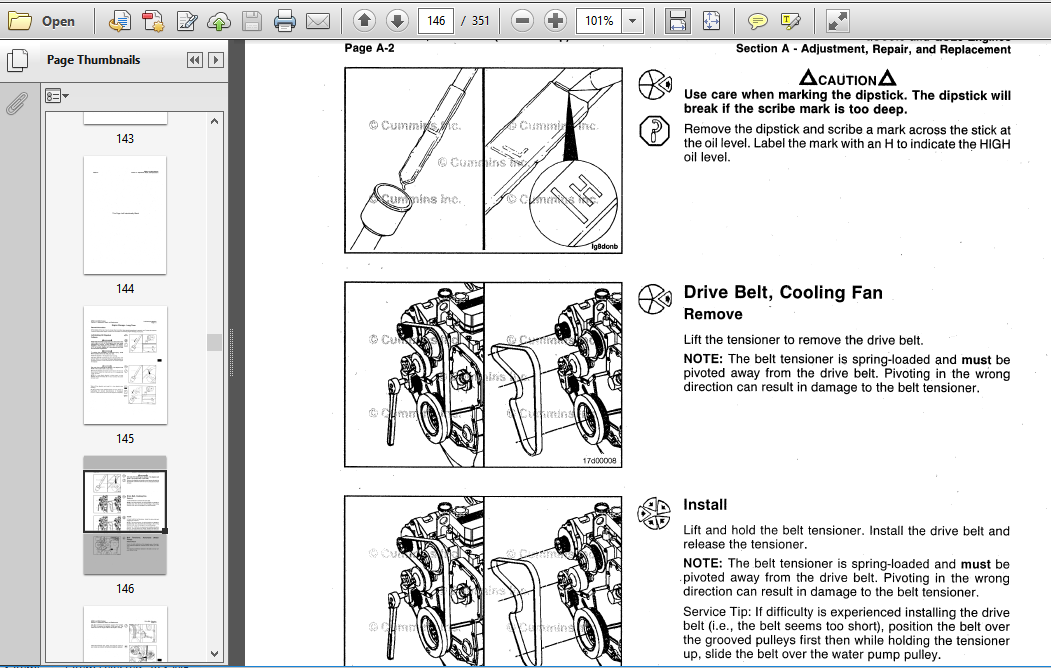The height and width of the screenshot is (668, 1051).
Task: Click the Save floppy disk icon
Action: tap(251, 21)
